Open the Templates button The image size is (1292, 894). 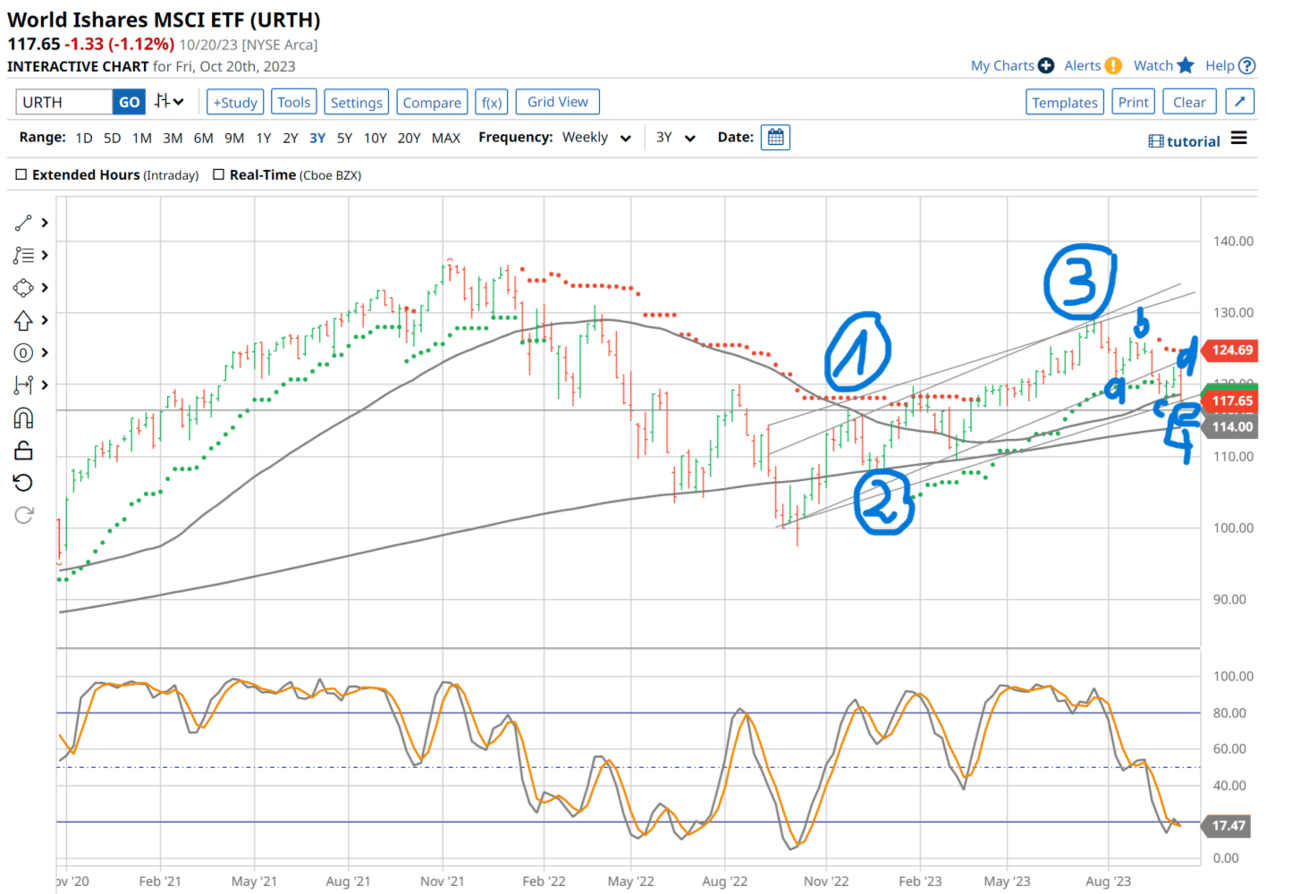[1065, 102]
